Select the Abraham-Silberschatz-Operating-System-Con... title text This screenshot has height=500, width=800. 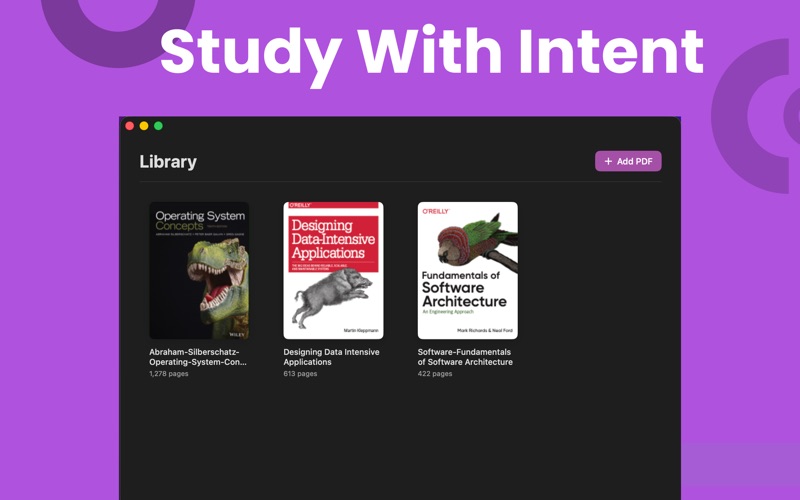198,357
